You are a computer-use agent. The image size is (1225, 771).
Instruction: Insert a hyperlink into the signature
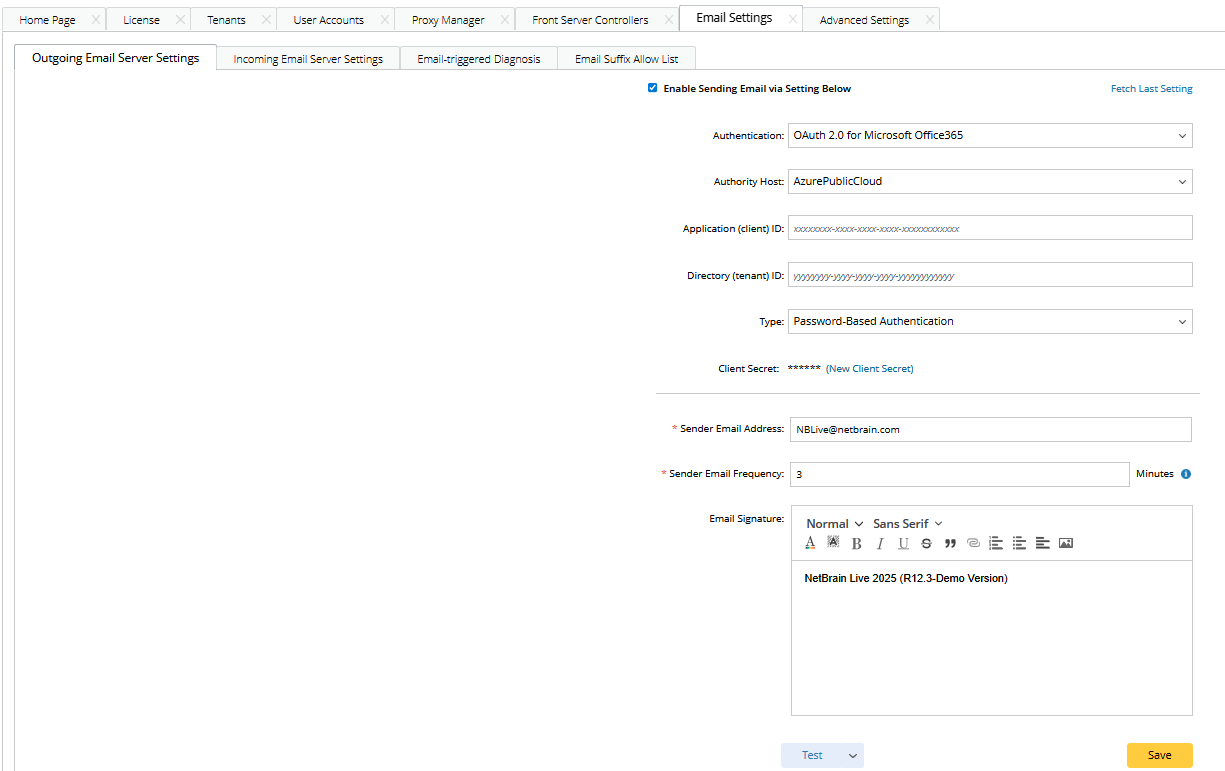[973, 544]
